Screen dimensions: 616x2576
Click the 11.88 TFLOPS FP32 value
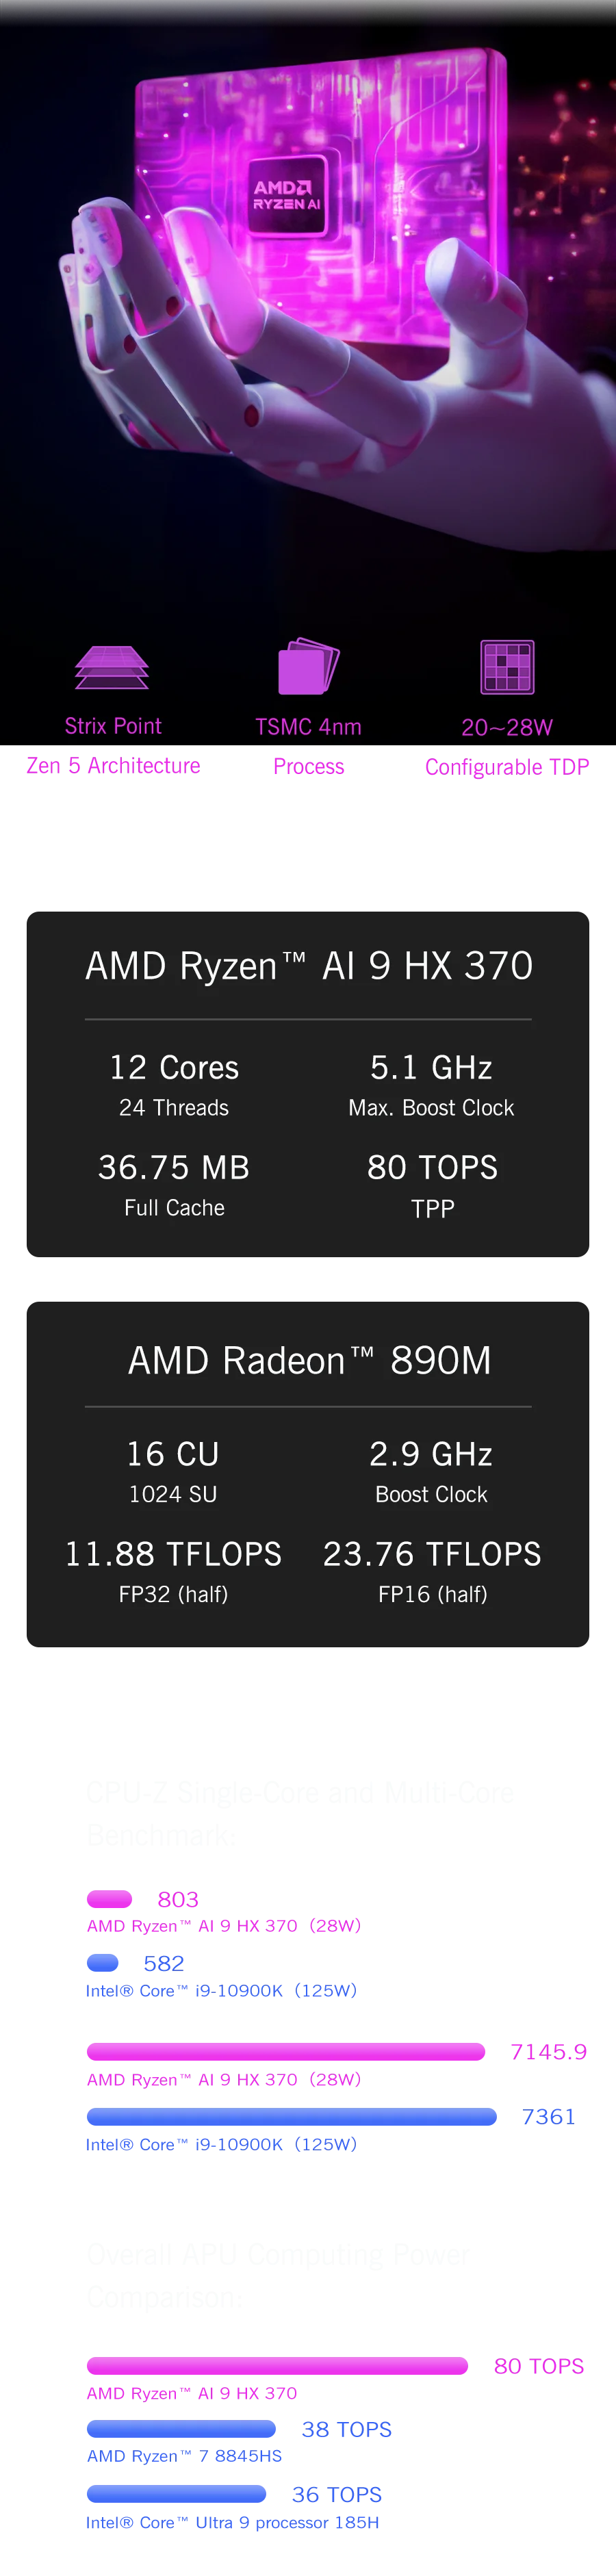[x=173, y=1554]
